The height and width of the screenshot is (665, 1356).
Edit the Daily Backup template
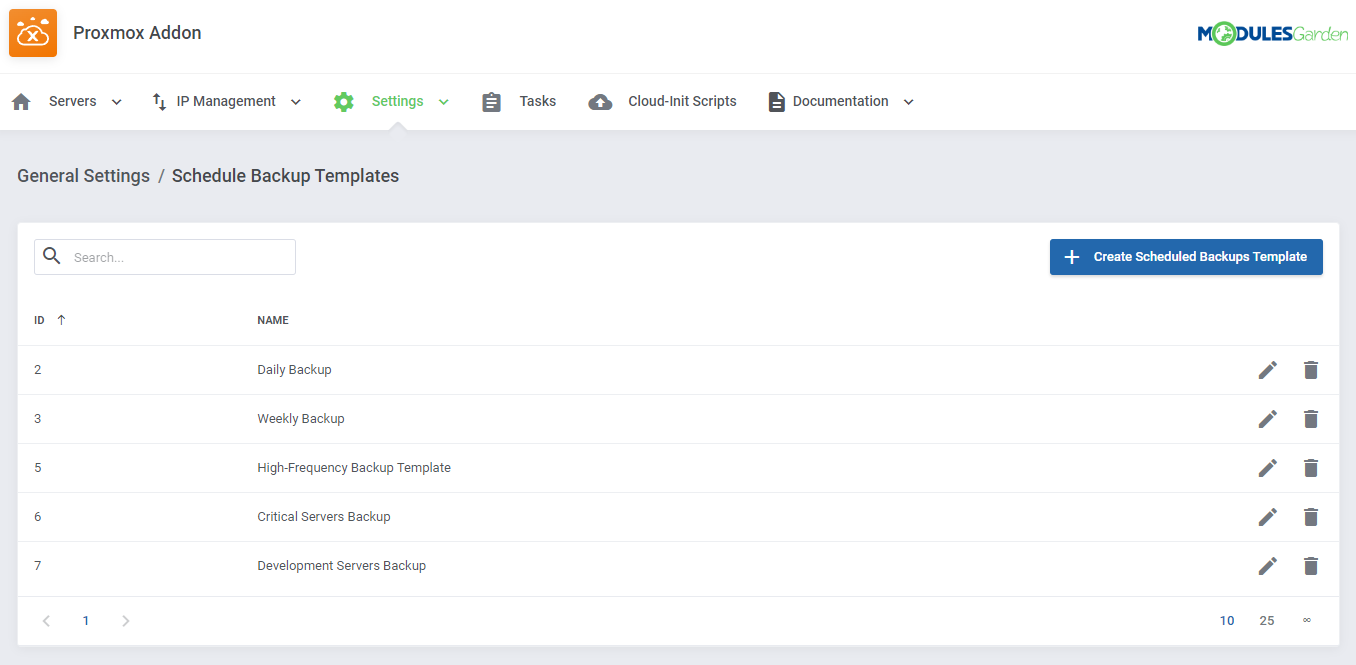tap(1267, 370)
